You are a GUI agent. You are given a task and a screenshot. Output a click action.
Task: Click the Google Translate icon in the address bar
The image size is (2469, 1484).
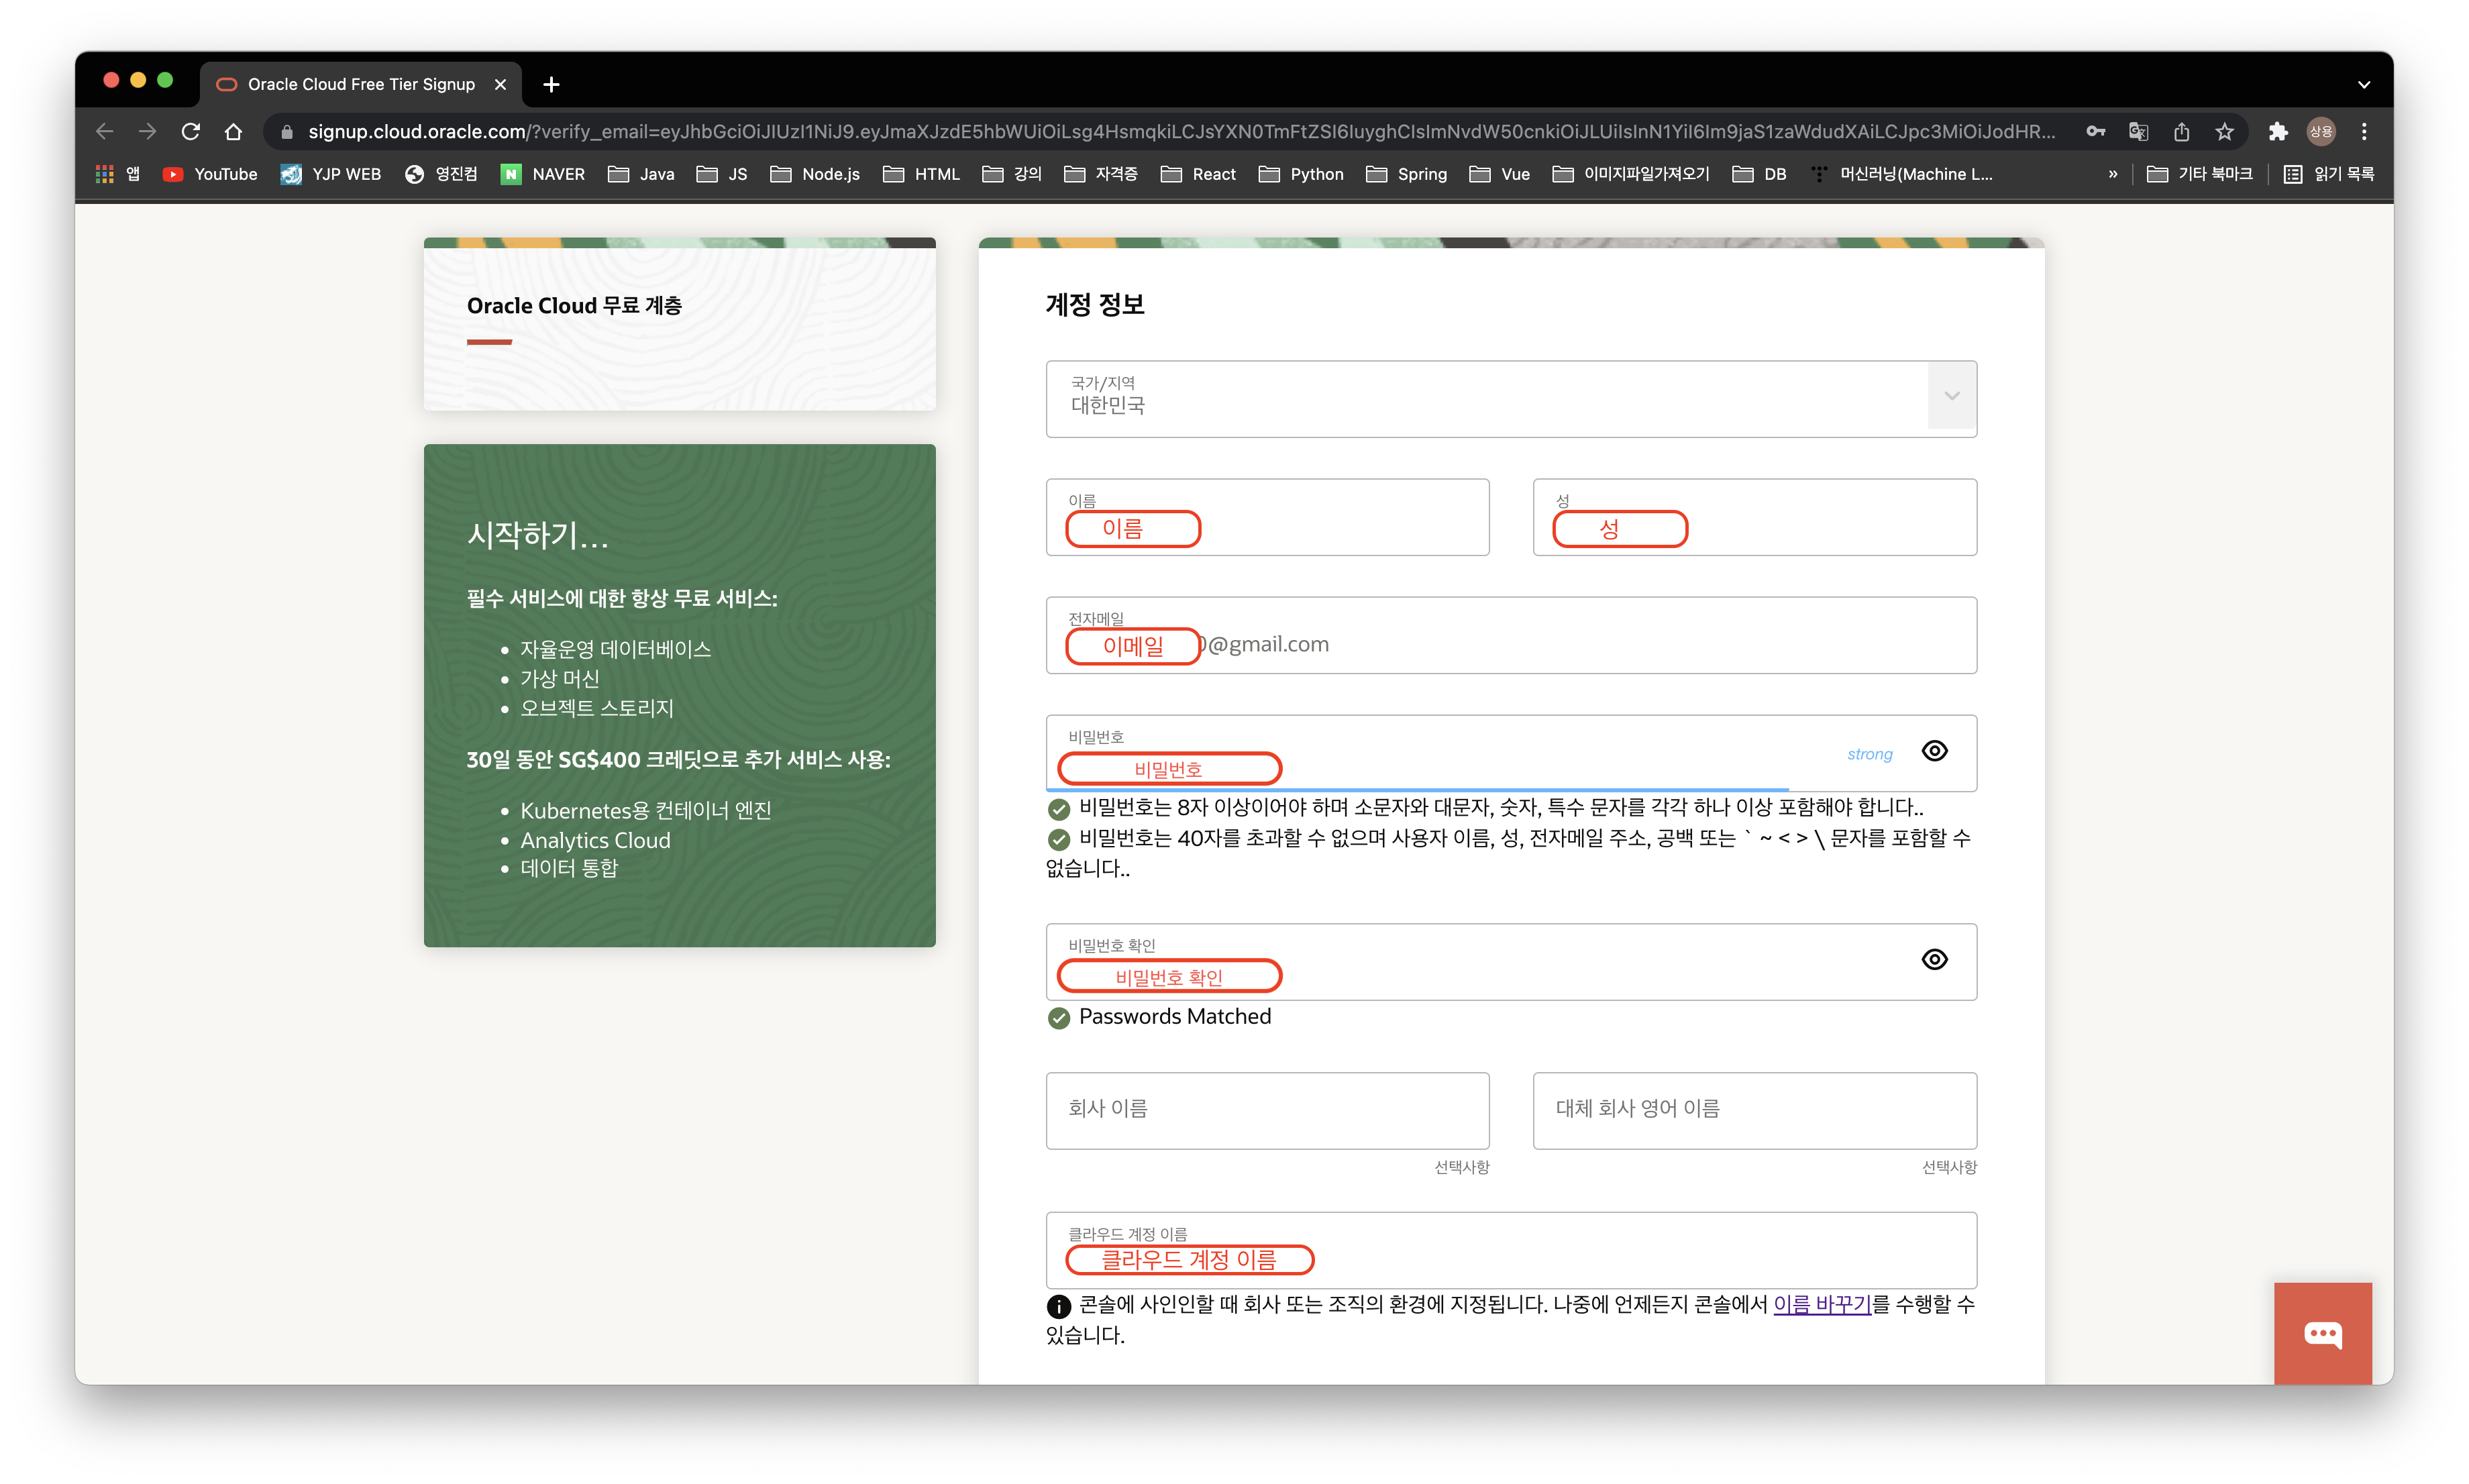click(2138, 131)
